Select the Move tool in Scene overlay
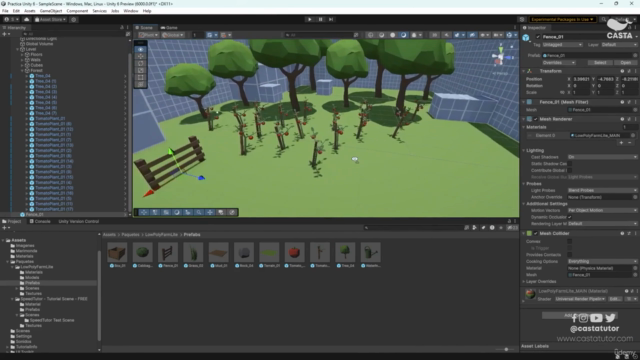Image resolution: width=640 pixels, height=360 pixels. [141, 56]
